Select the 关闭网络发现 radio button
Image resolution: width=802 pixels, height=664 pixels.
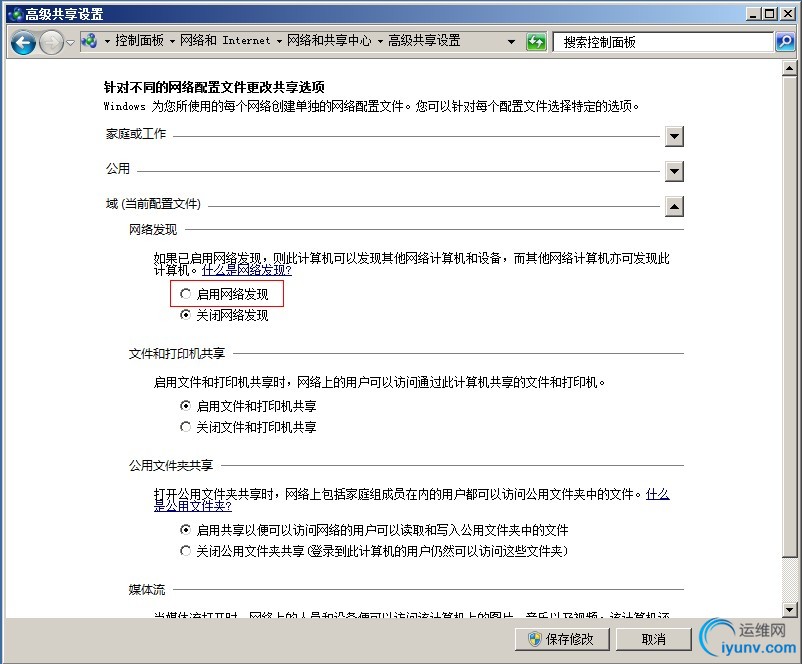pos(185,315)
